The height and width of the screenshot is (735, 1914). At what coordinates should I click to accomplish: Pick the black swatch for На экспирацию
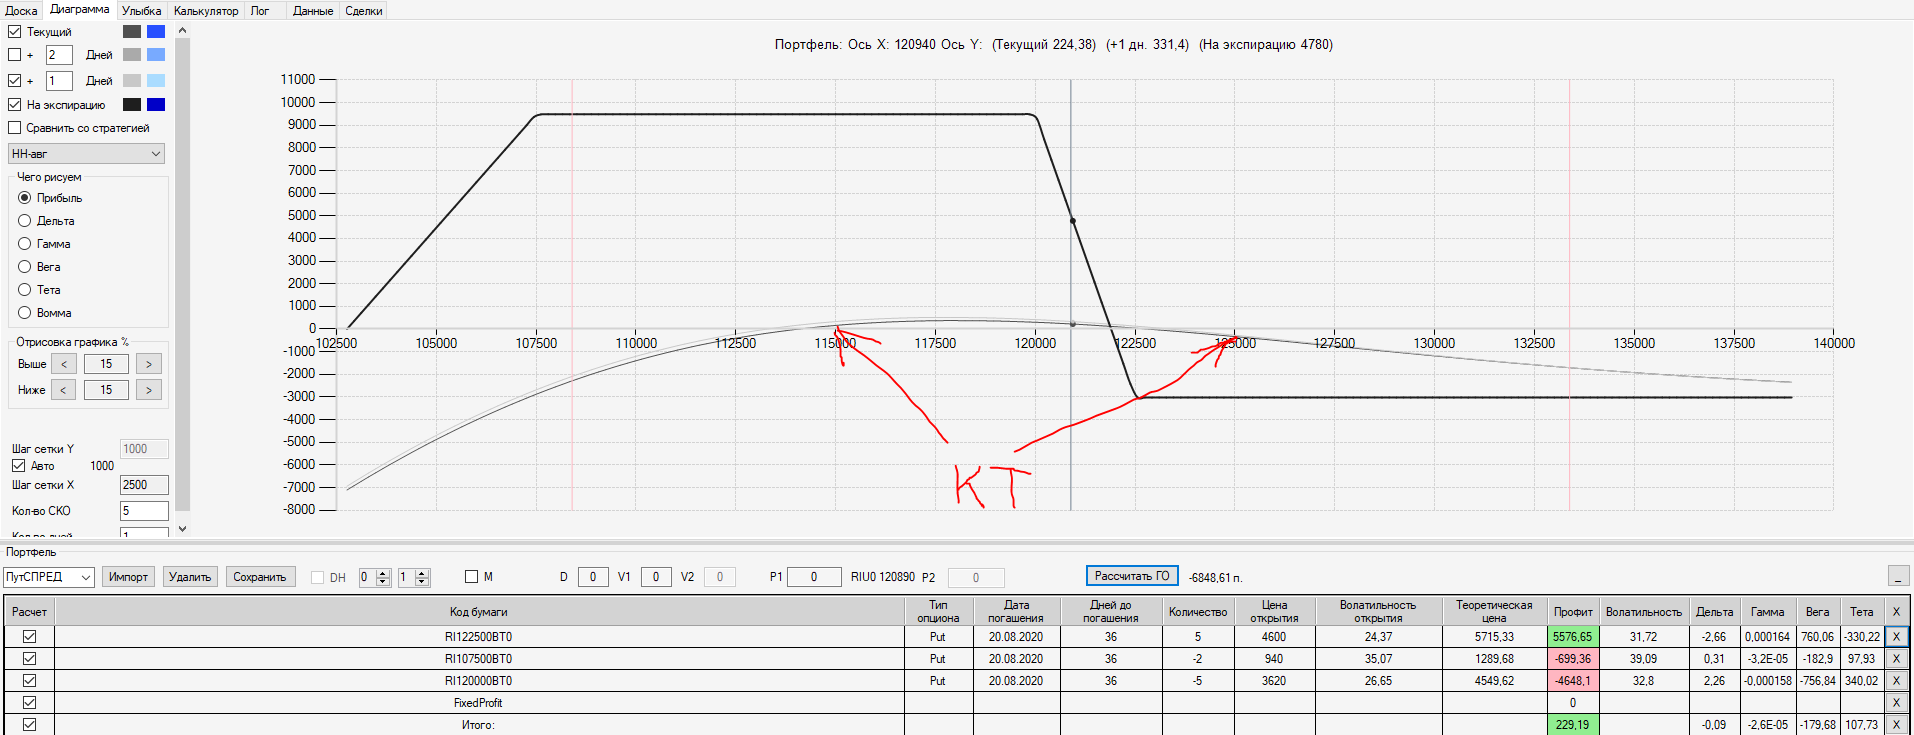pyautogui.click(x=132, y=105)
